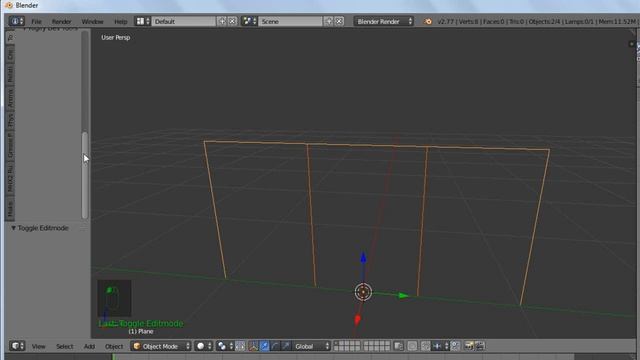Open the File menu
This screenshot has height=360, width=640.
coord(37,21)
